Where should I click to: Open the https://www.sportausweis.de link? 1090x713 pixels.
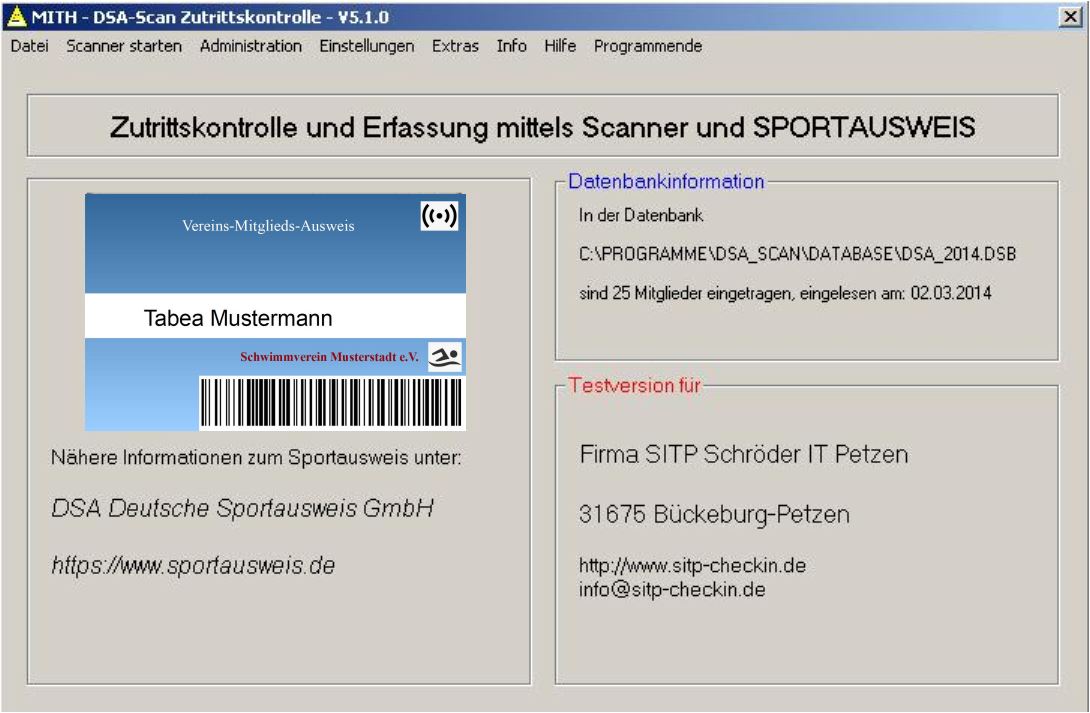click(x=193, y=566)
